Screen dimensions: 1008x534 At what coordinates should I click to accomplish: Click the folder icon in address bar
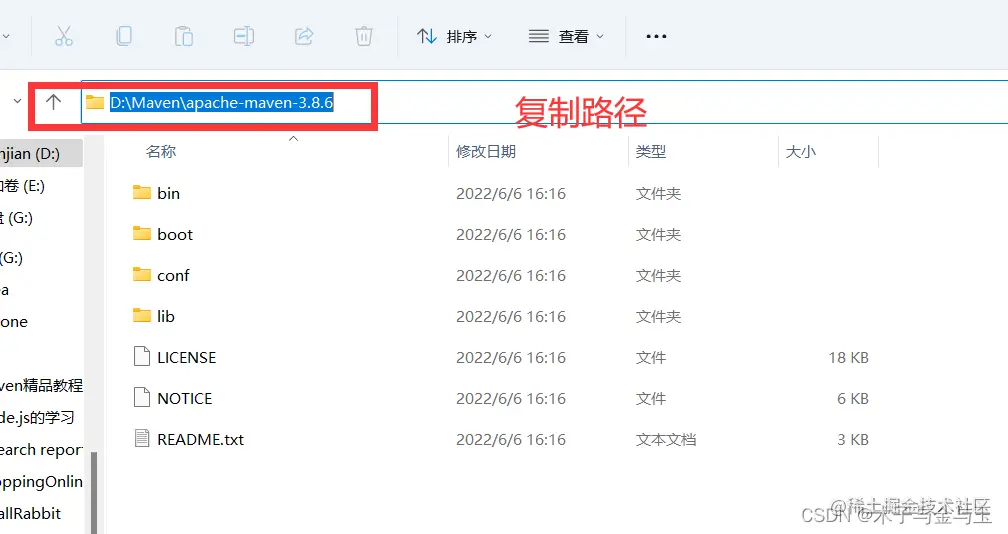point(95,102)
